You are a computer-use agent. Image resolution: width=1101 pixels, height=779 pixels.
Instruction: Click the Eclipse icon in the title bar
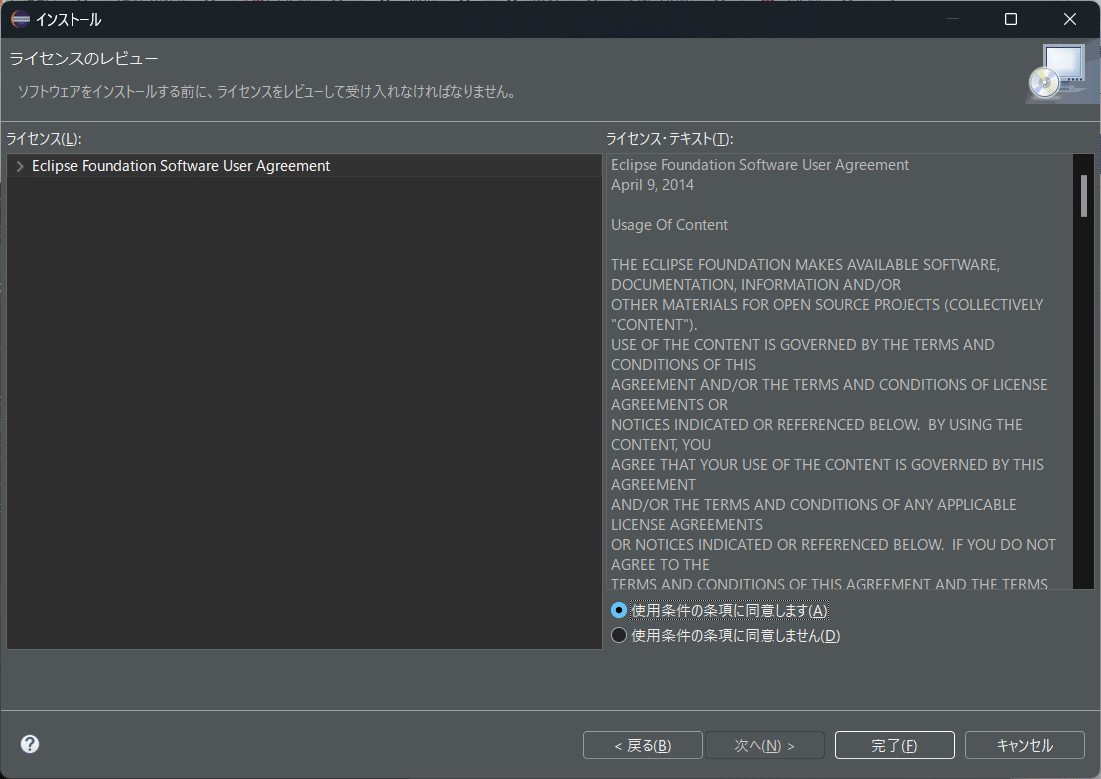coord(20,19)
